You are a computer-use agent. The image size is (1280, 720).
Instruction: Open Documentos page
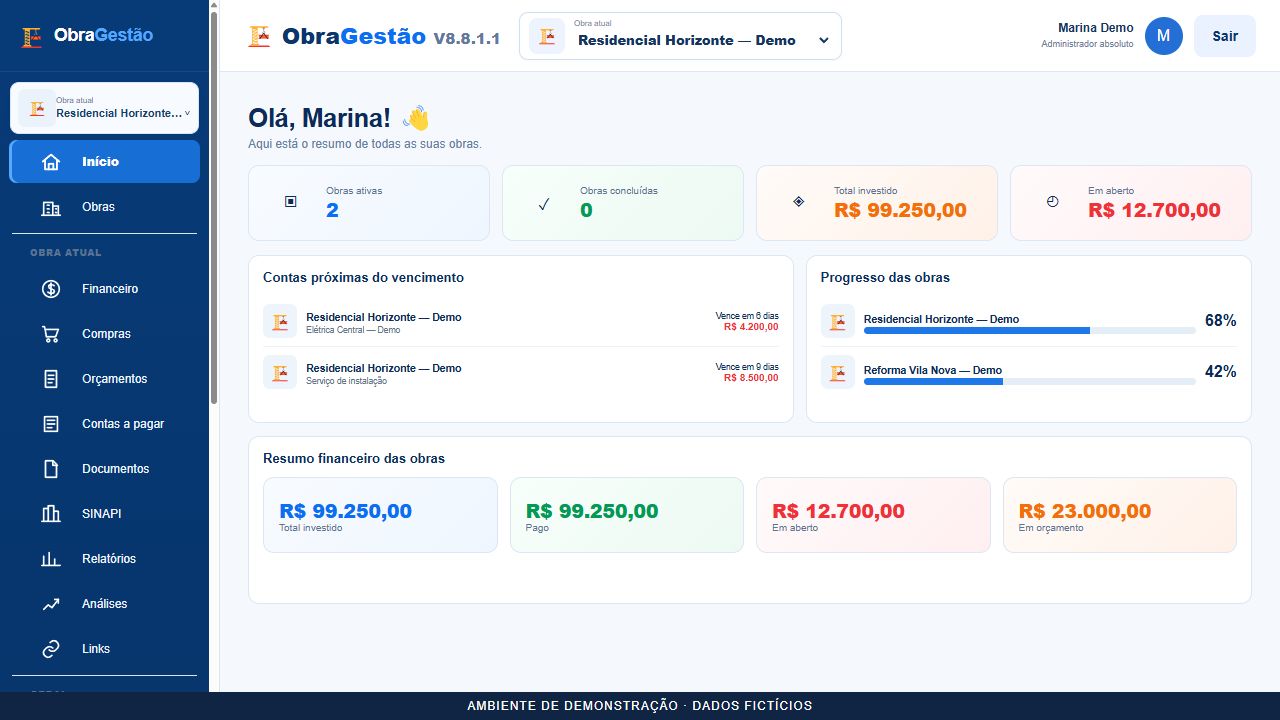(x=105, y=469)
